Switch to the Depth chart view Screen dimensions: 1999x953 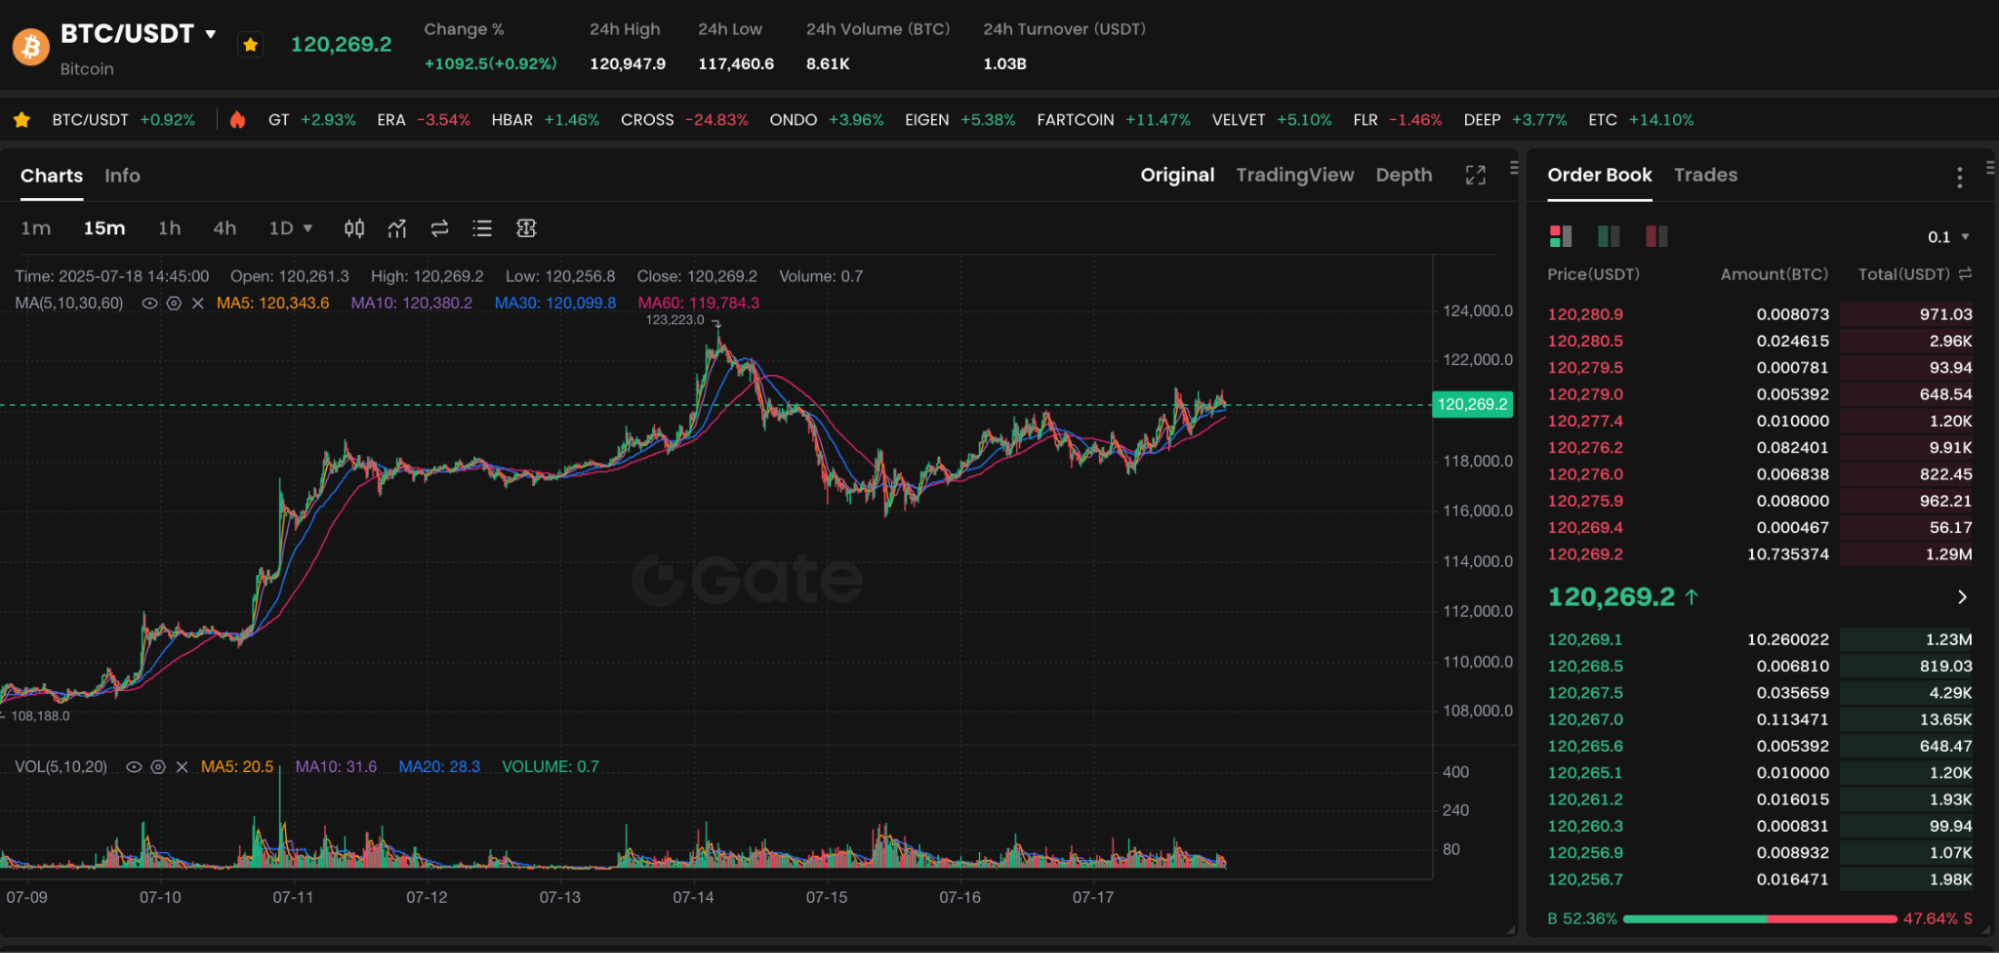pyautogui.click(x=1404, y=175)
